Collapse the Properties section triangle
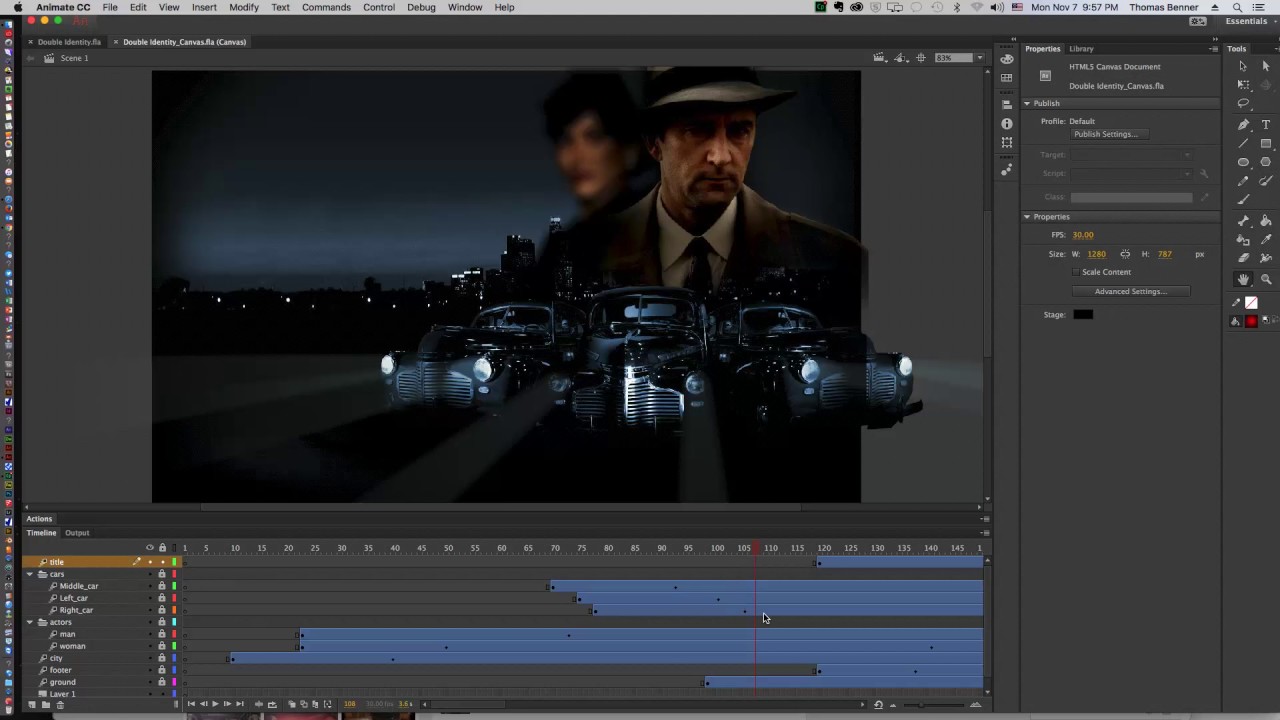The image size is (1280, 720). tap(1027, 216)
